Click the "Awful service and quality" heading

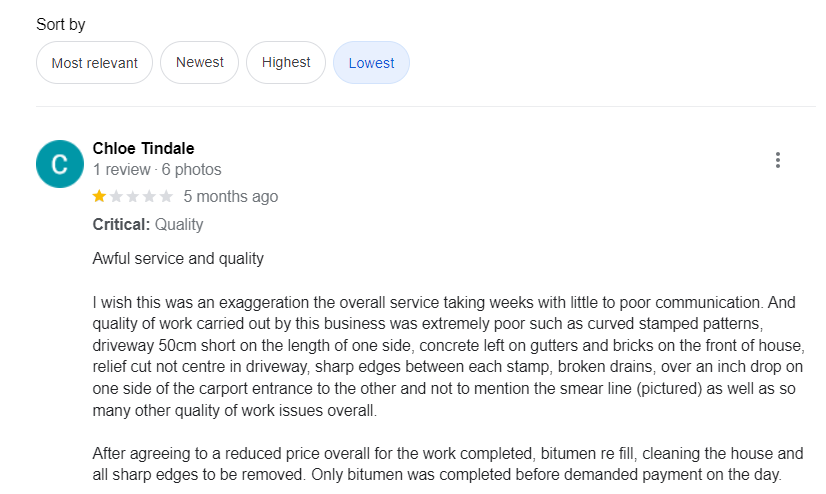178,259
